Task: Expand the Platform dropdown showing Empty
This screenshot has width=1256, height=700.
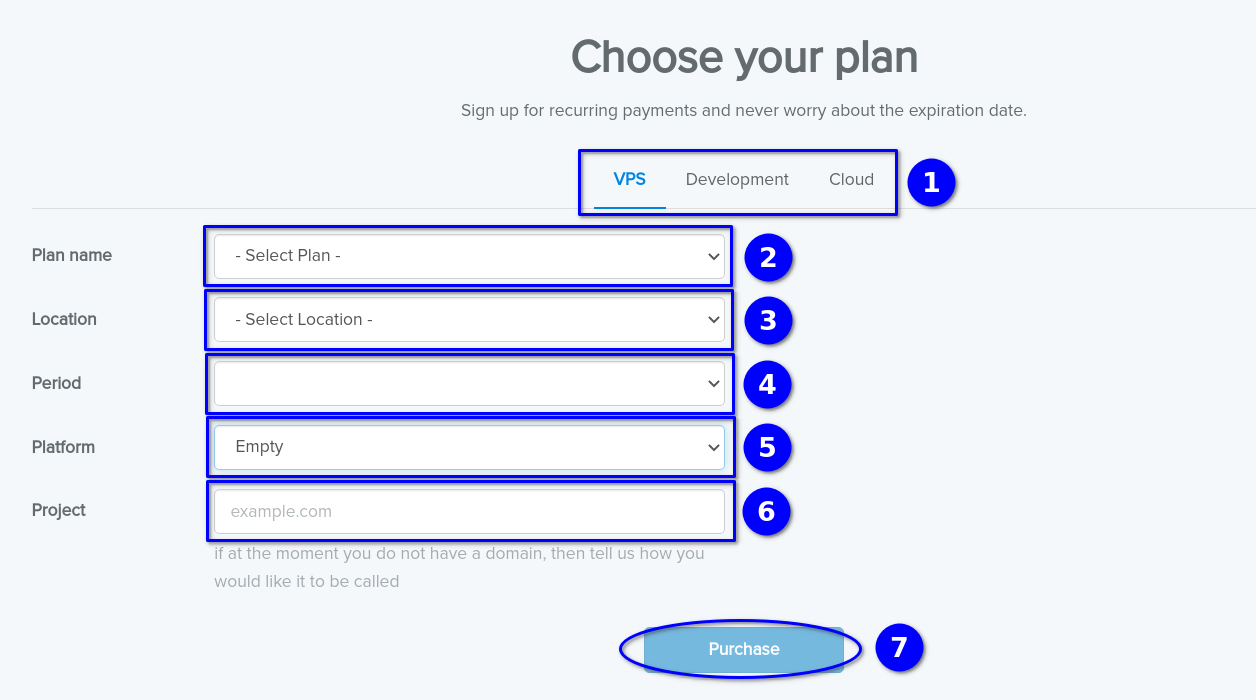Action: pos(469,447)
